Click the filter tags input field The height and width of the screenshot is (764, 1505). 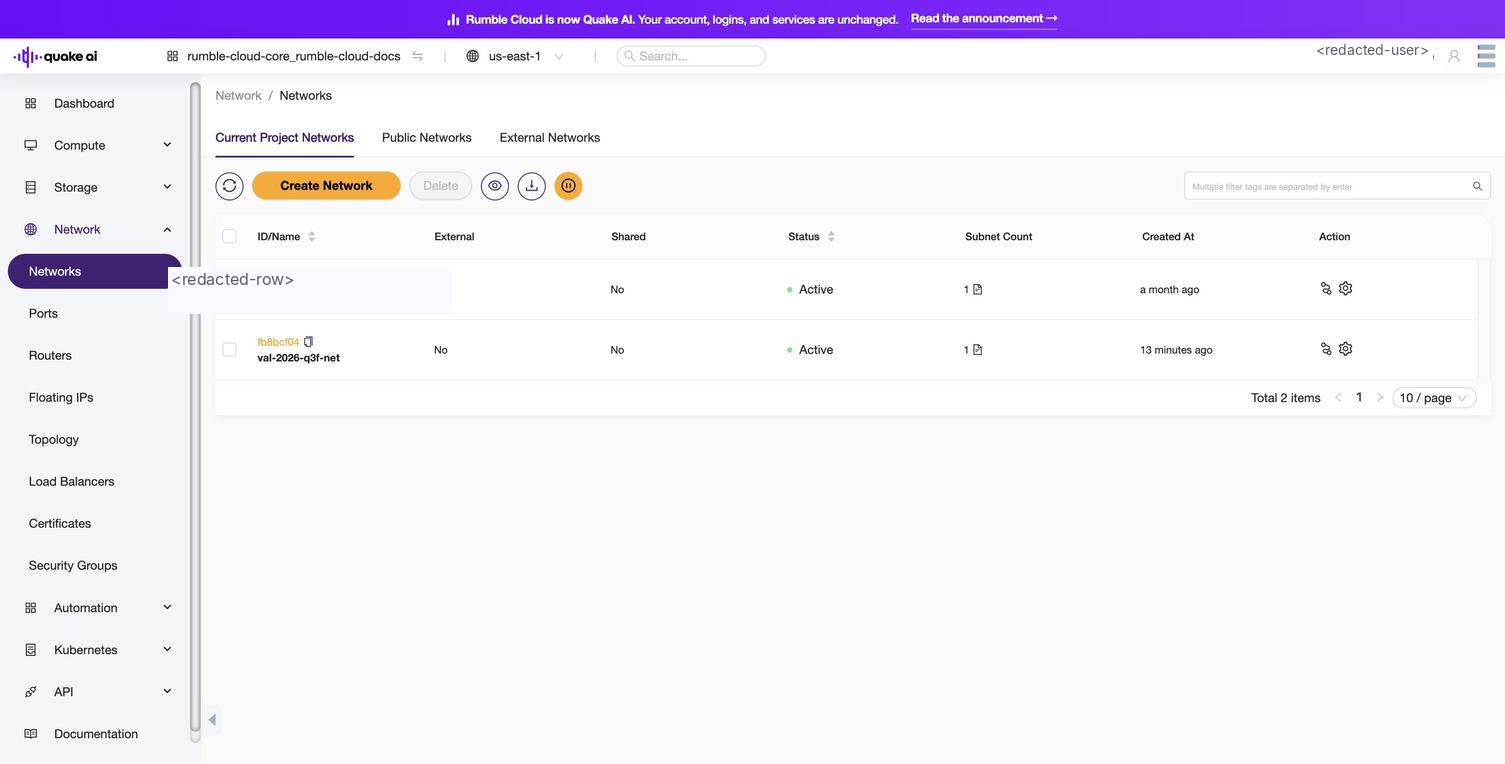pos(1337,186)
